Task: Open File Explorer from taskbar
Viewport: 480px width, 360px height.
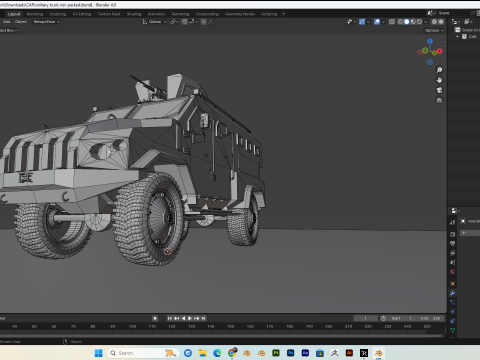Action: tap(202, 353)
